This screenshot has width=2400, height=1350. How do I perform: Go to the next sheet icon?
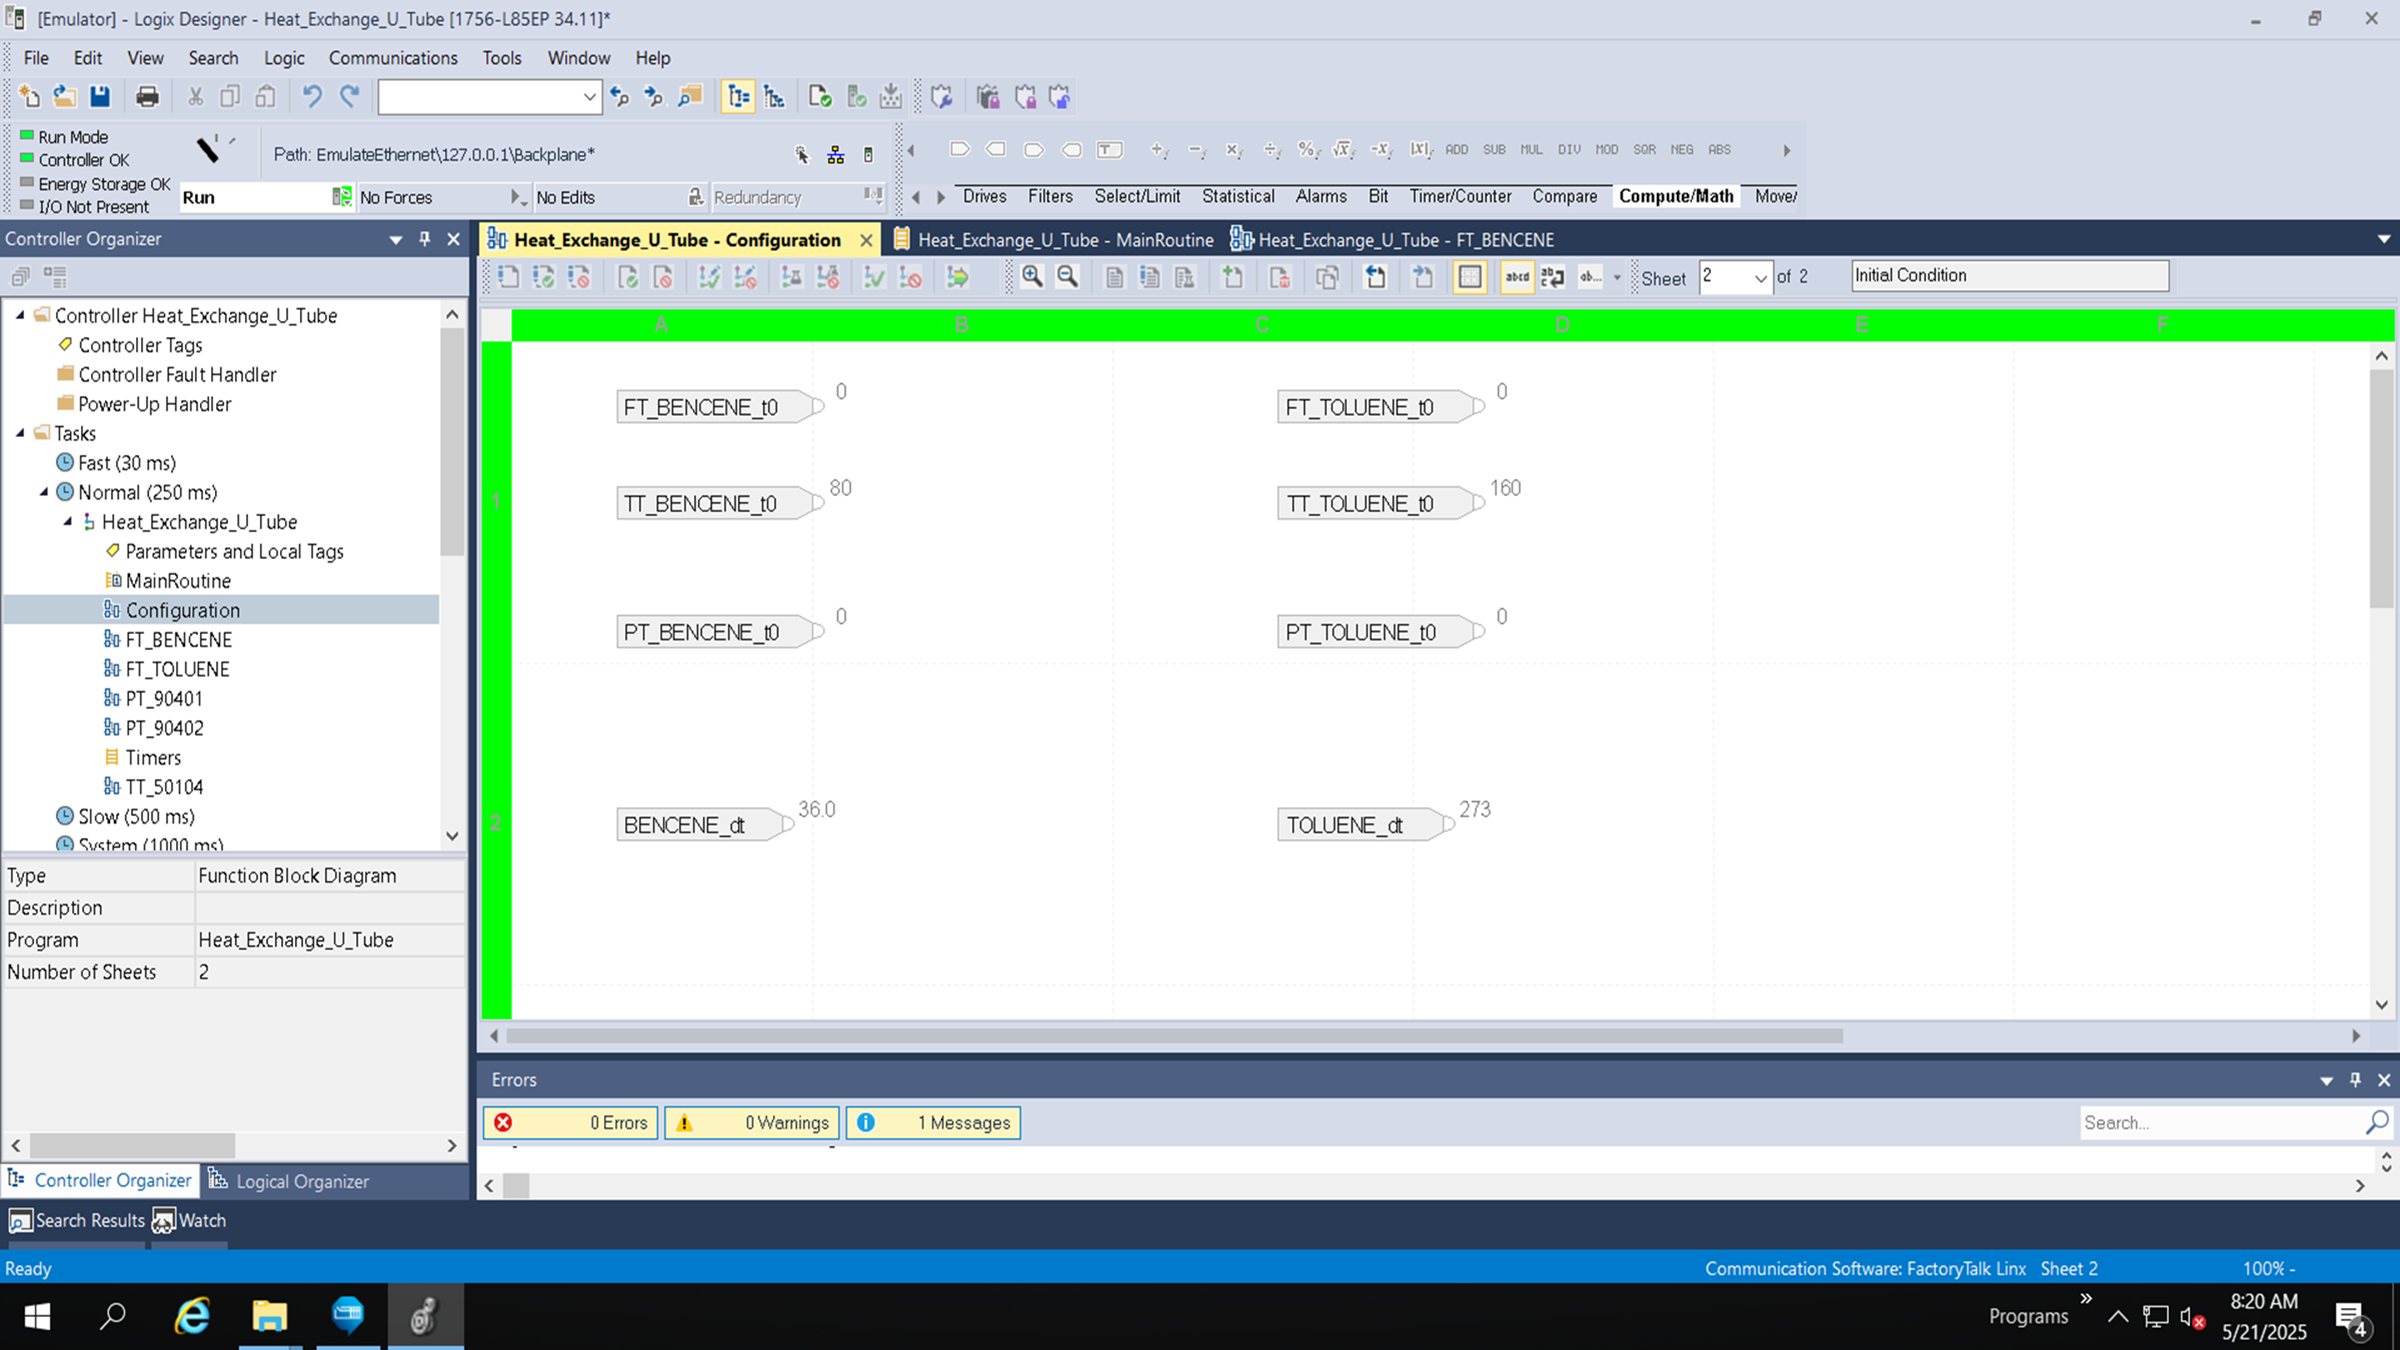coord(1422,277)
